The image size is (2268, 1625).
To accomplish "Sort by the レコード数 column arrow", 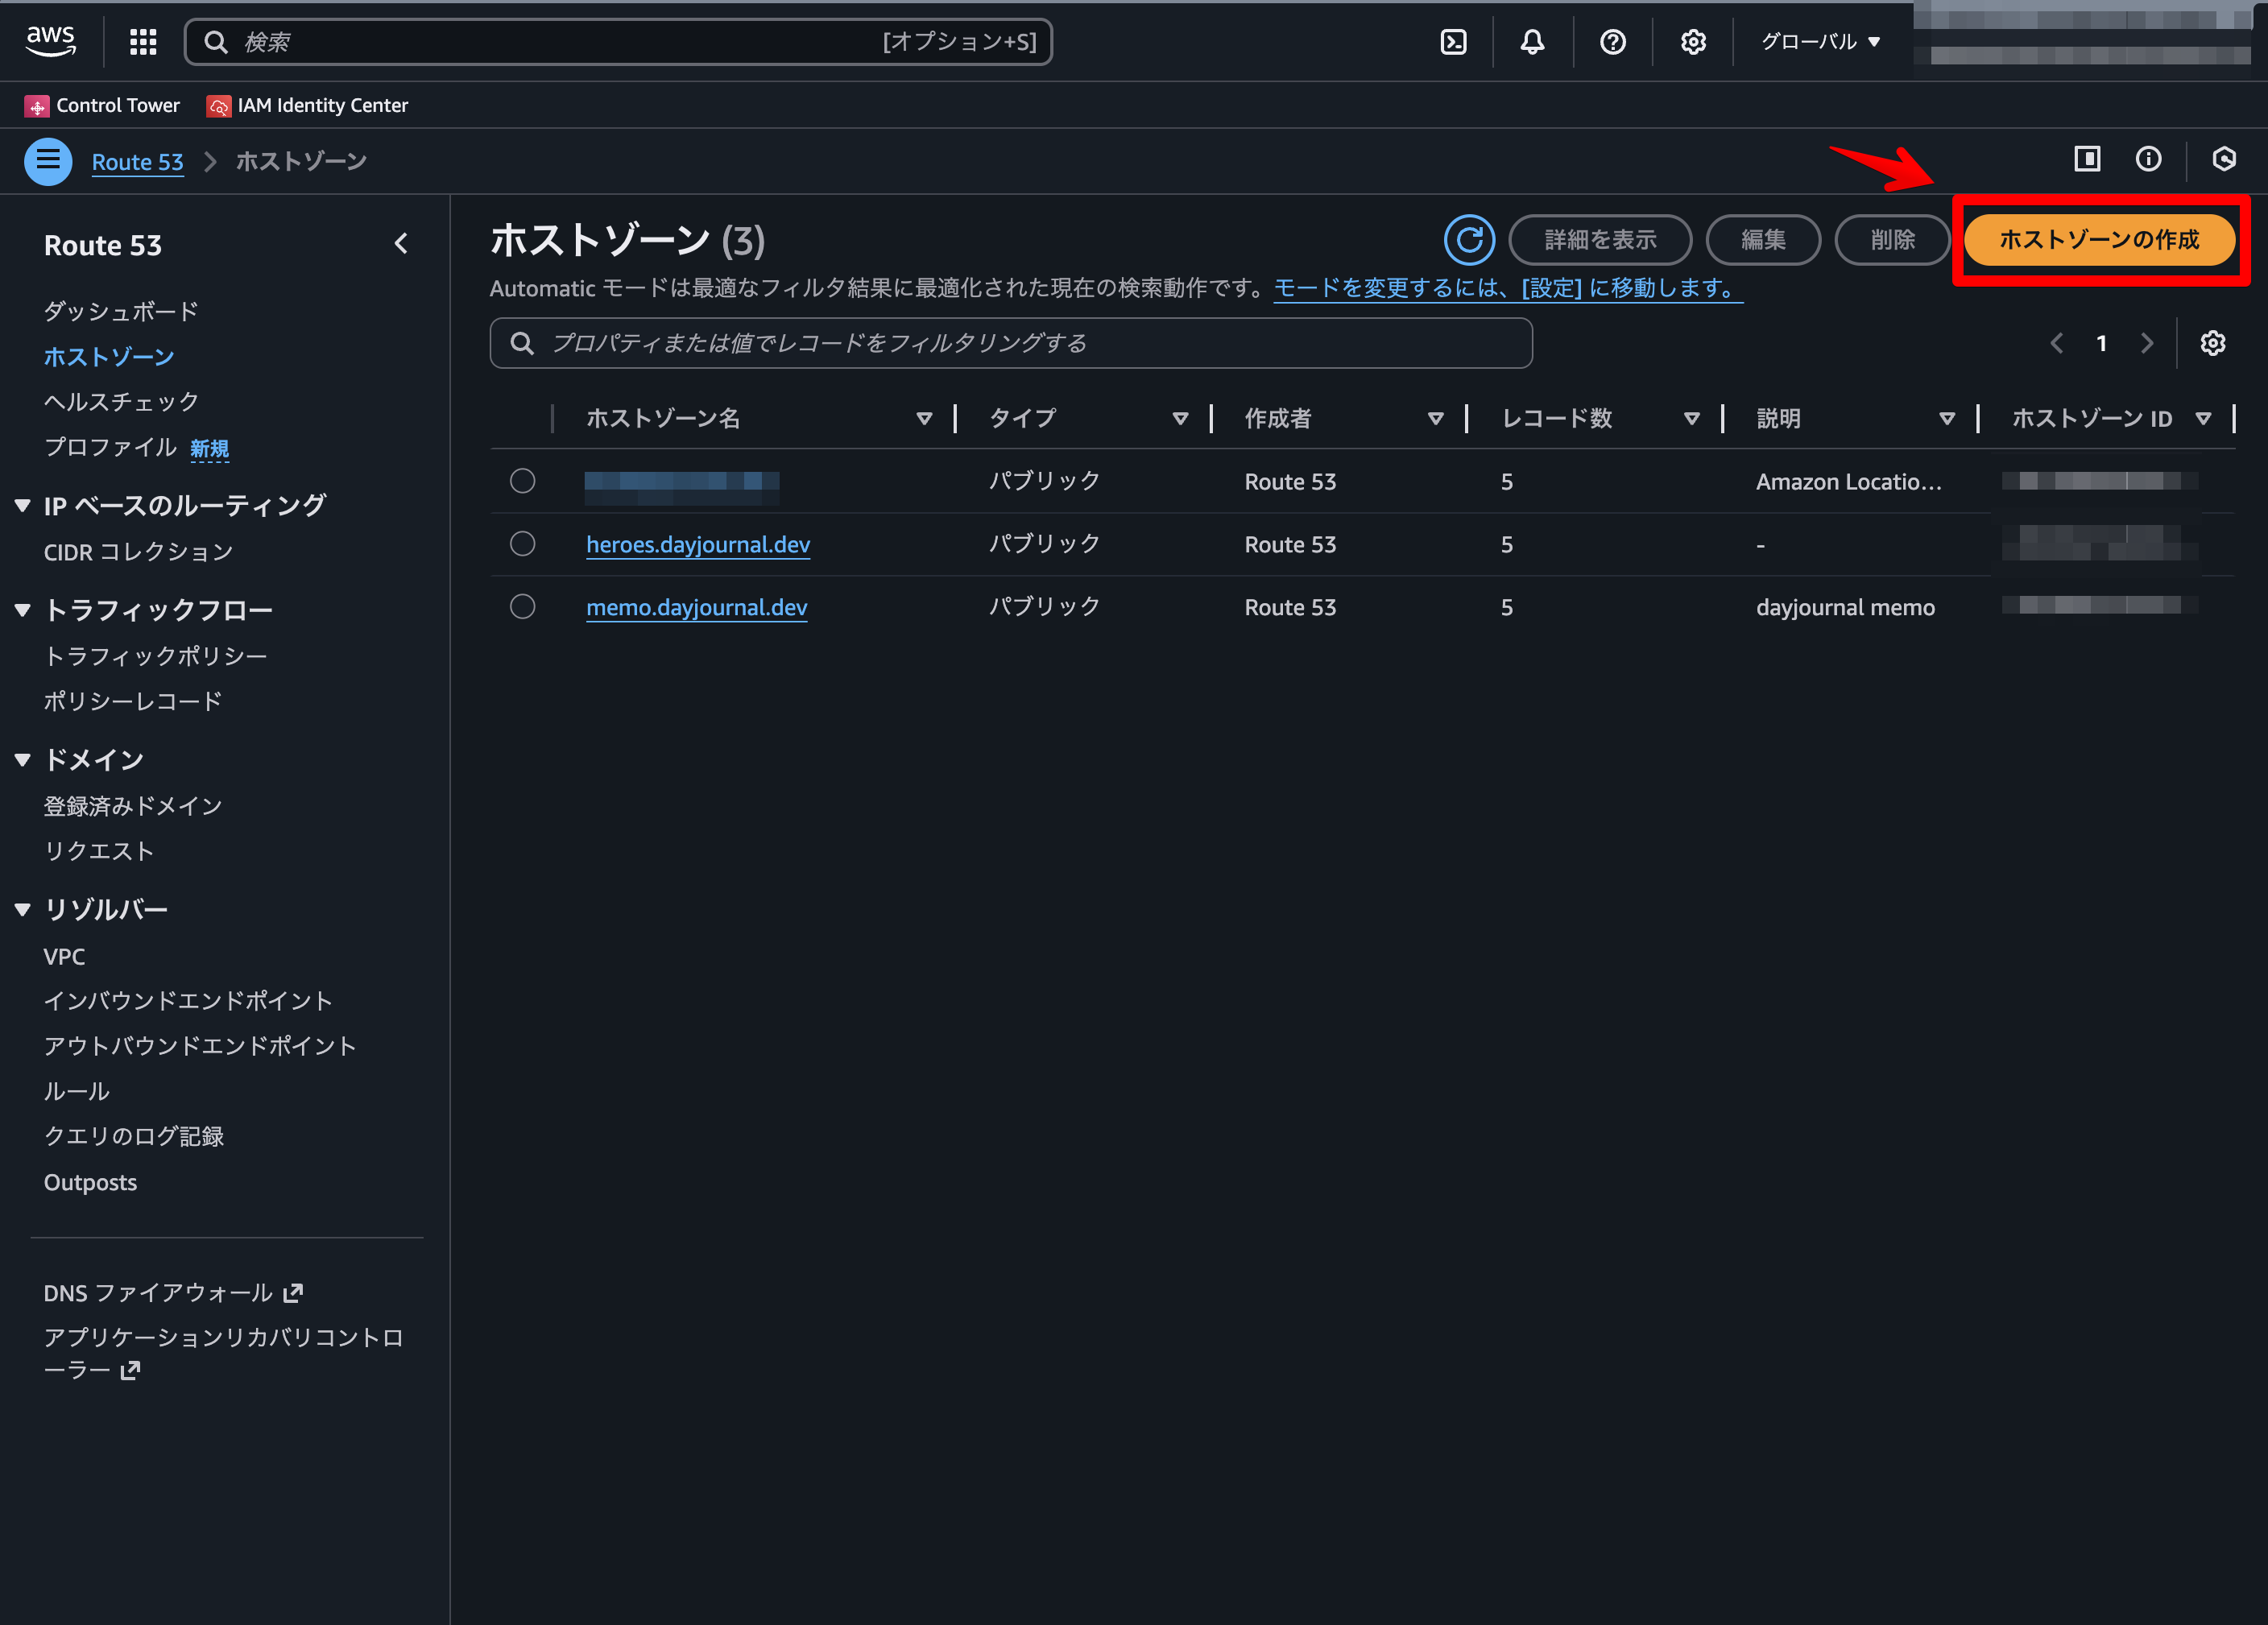I will (1691, 419).
